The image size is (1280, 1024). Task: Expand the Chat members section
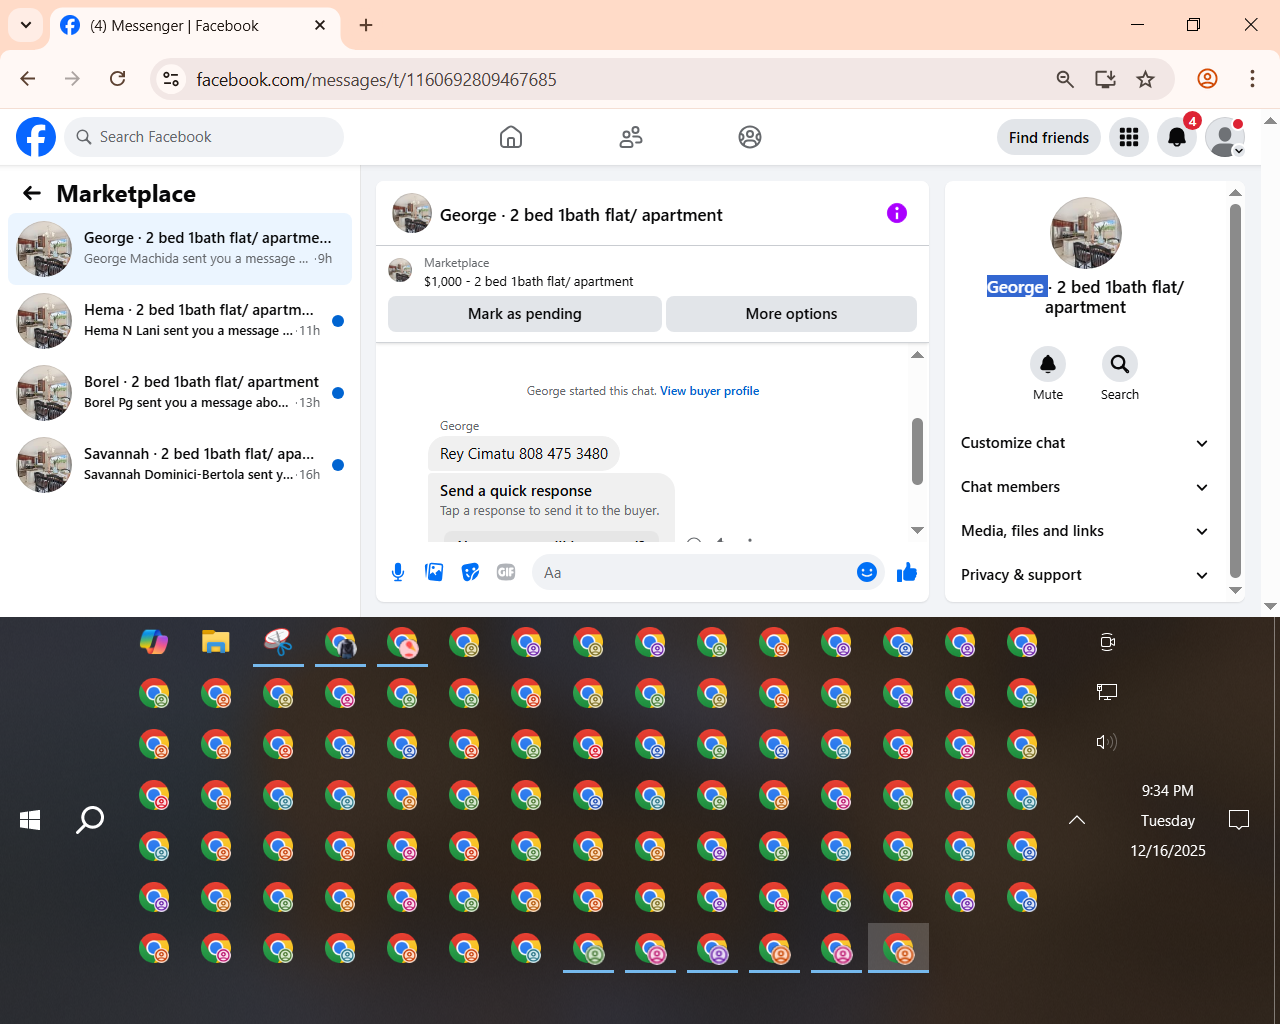(x=1085, y=487)
